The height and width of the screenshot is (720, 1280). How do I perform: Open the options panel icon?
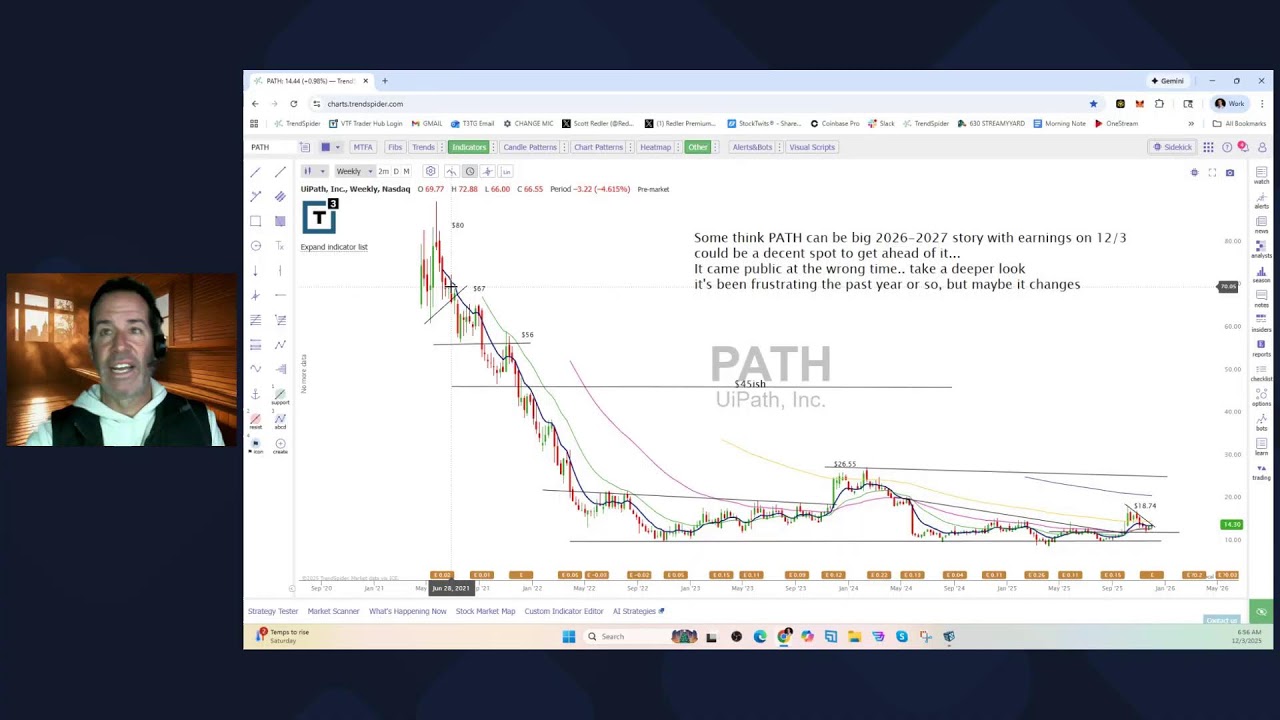[x=1261, y=397]
